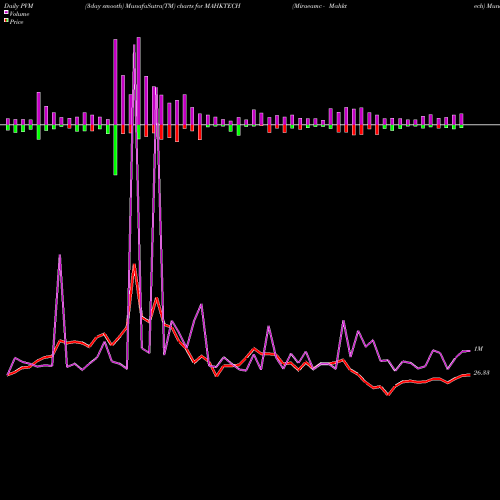
Task: Click the 1M volume line end label
Action: pos(478,349)
